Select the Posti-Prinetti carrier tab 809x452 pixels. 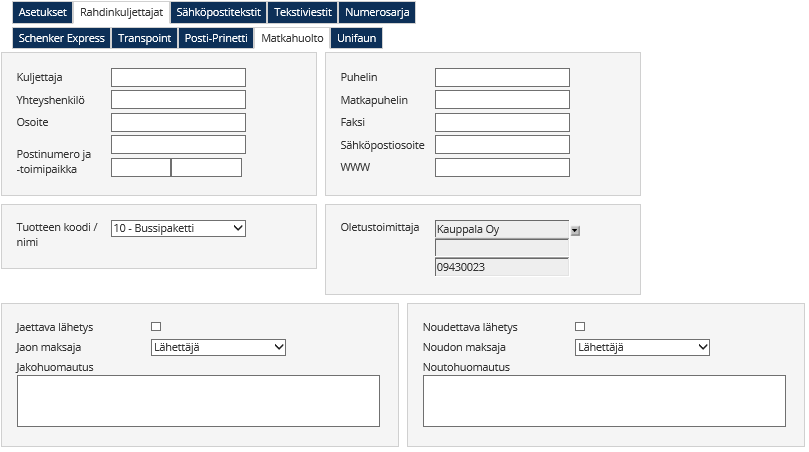click(215, 38)
